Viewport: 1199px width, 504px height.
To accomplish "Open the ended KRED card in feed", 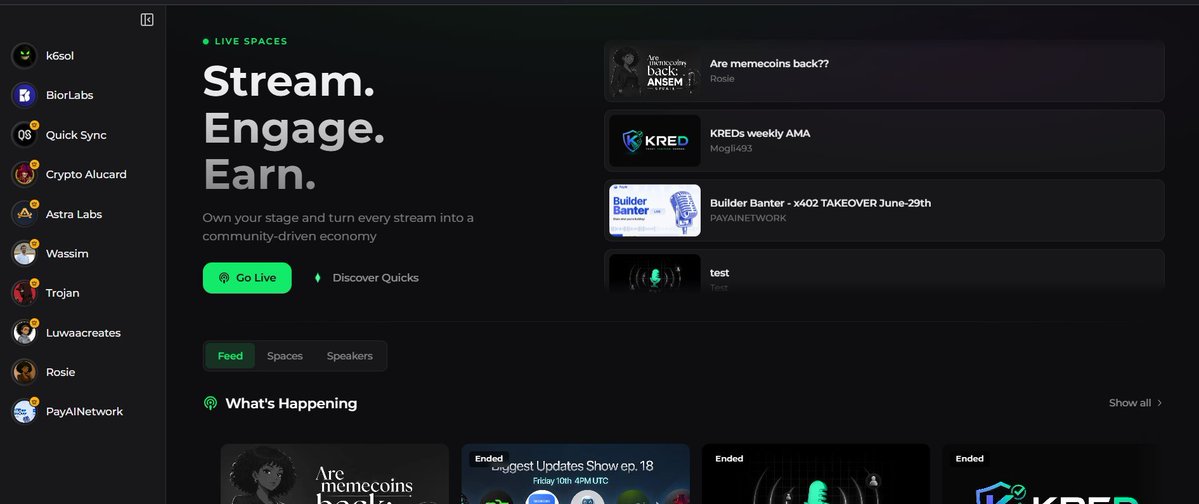I will 1057,474.
